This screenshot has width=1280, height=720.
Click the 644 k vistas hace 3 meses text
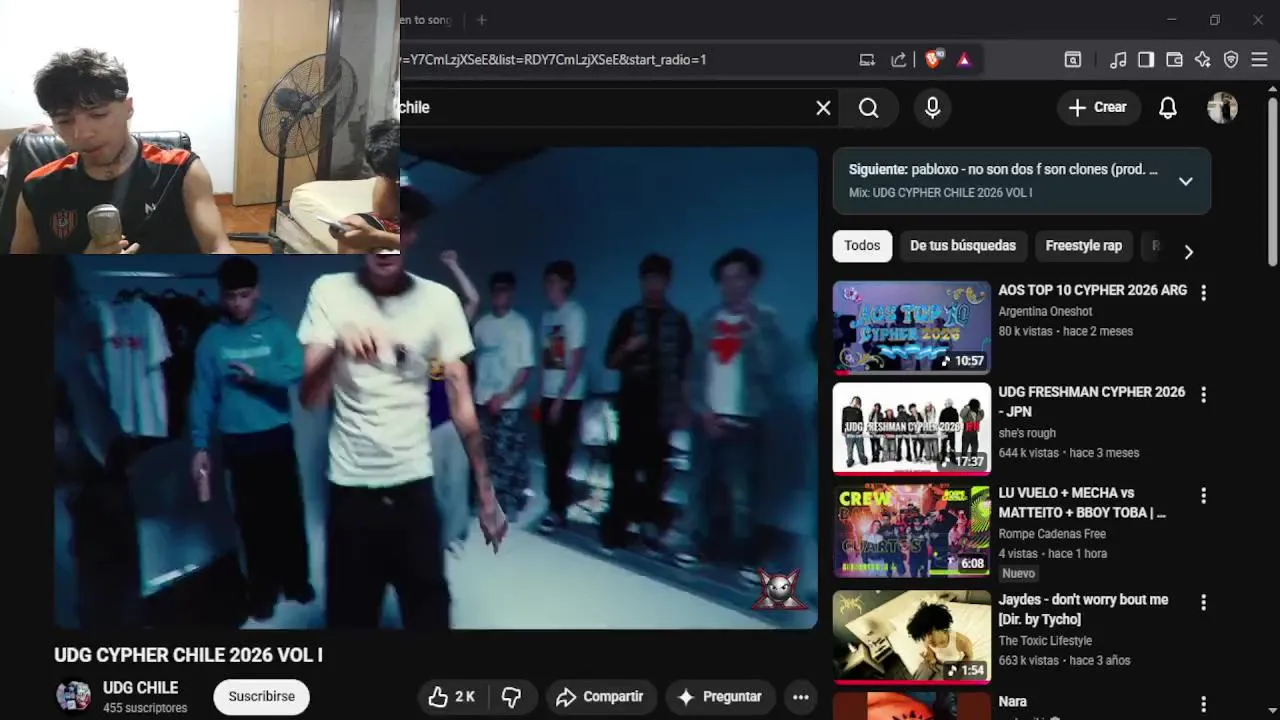pyautogui.click(x=1068, y=453)
